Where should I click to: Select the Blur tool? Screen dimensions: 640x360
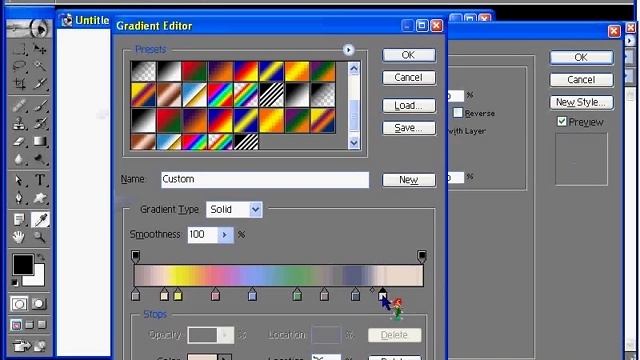tap(19, 159)
